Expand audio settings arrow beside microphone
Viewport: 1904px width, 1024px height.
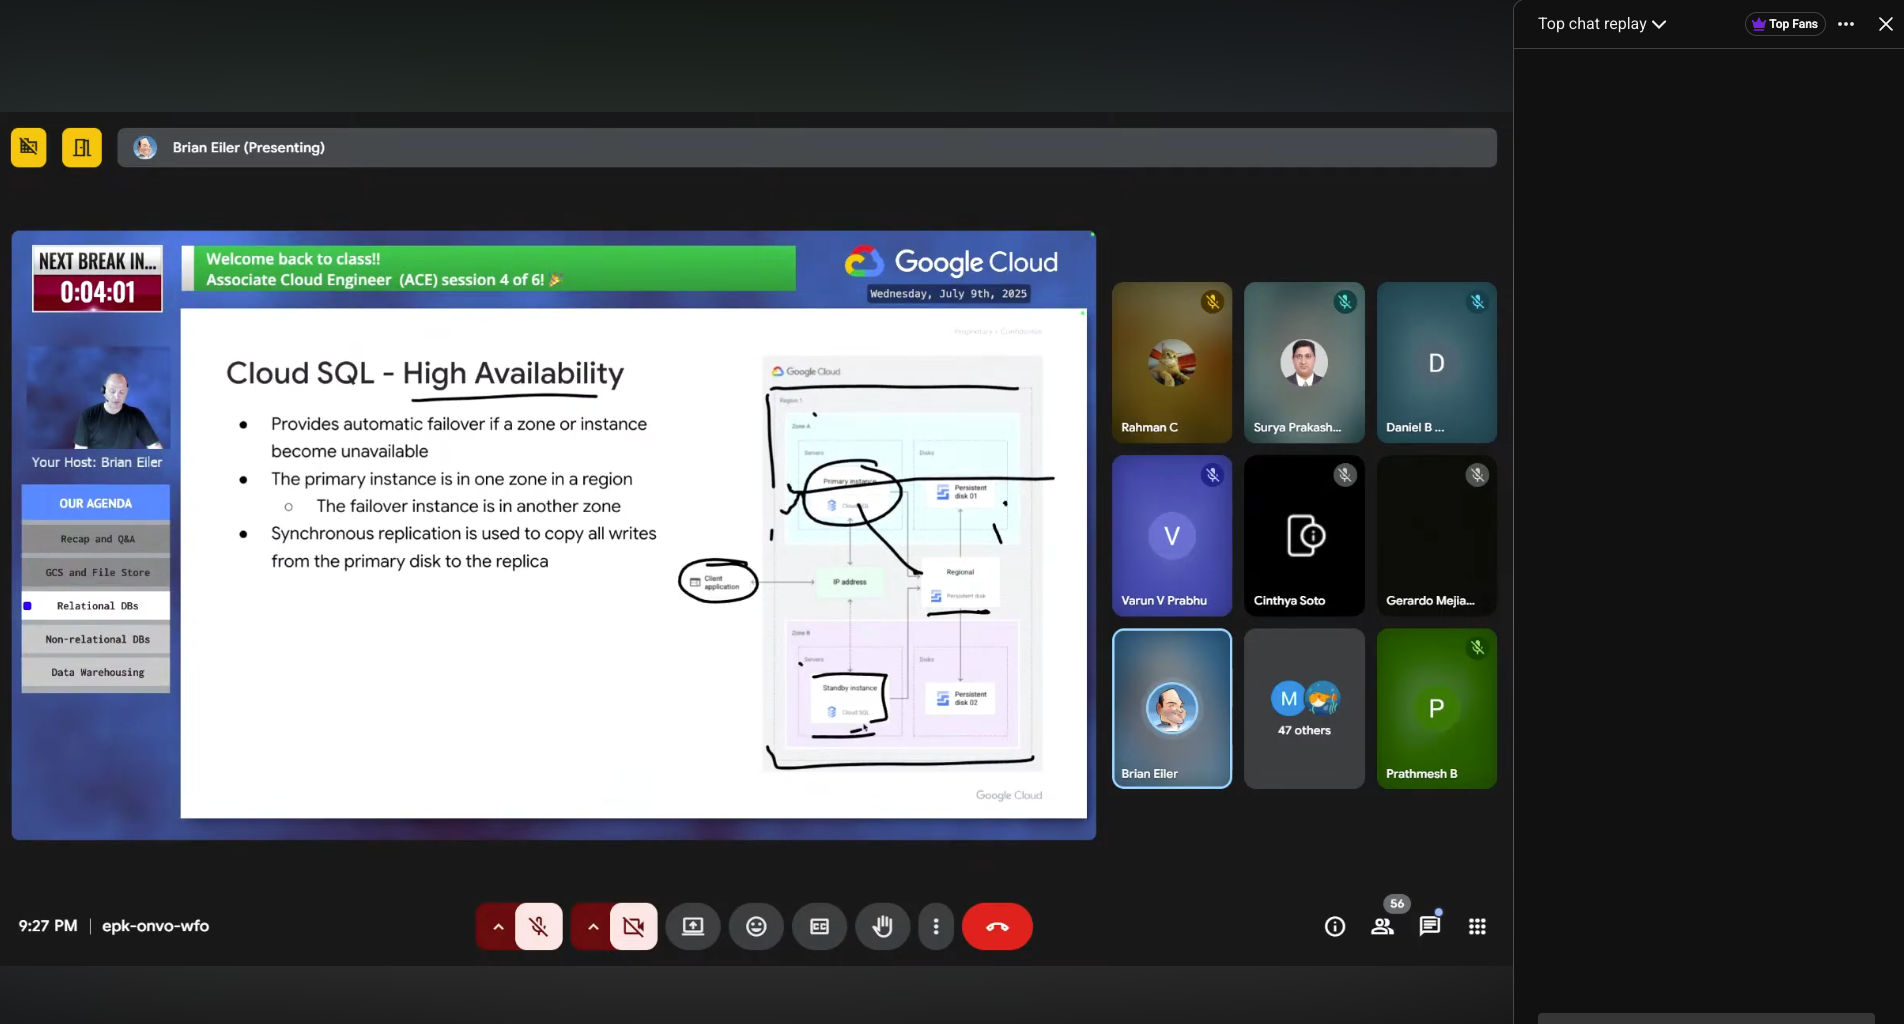coord(497,927)
